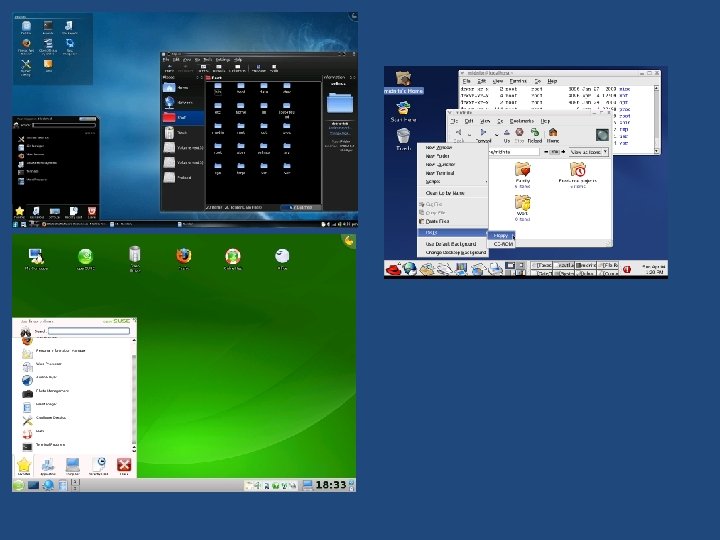Image resolution: width=720 pixels, height=540 pixels.
Task: Launch Firefox from green desktop
Action: coord(184,258)
